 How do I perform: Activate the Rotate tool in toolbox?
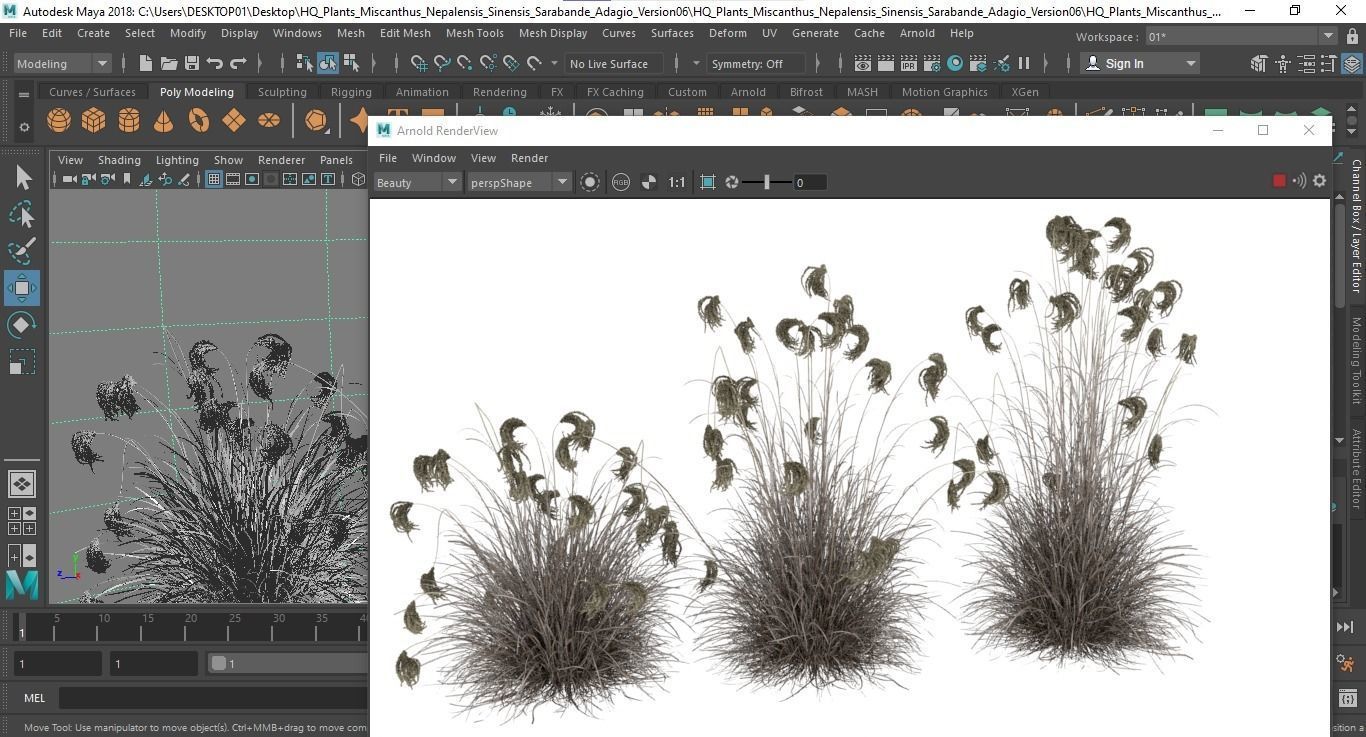(22, 325)
